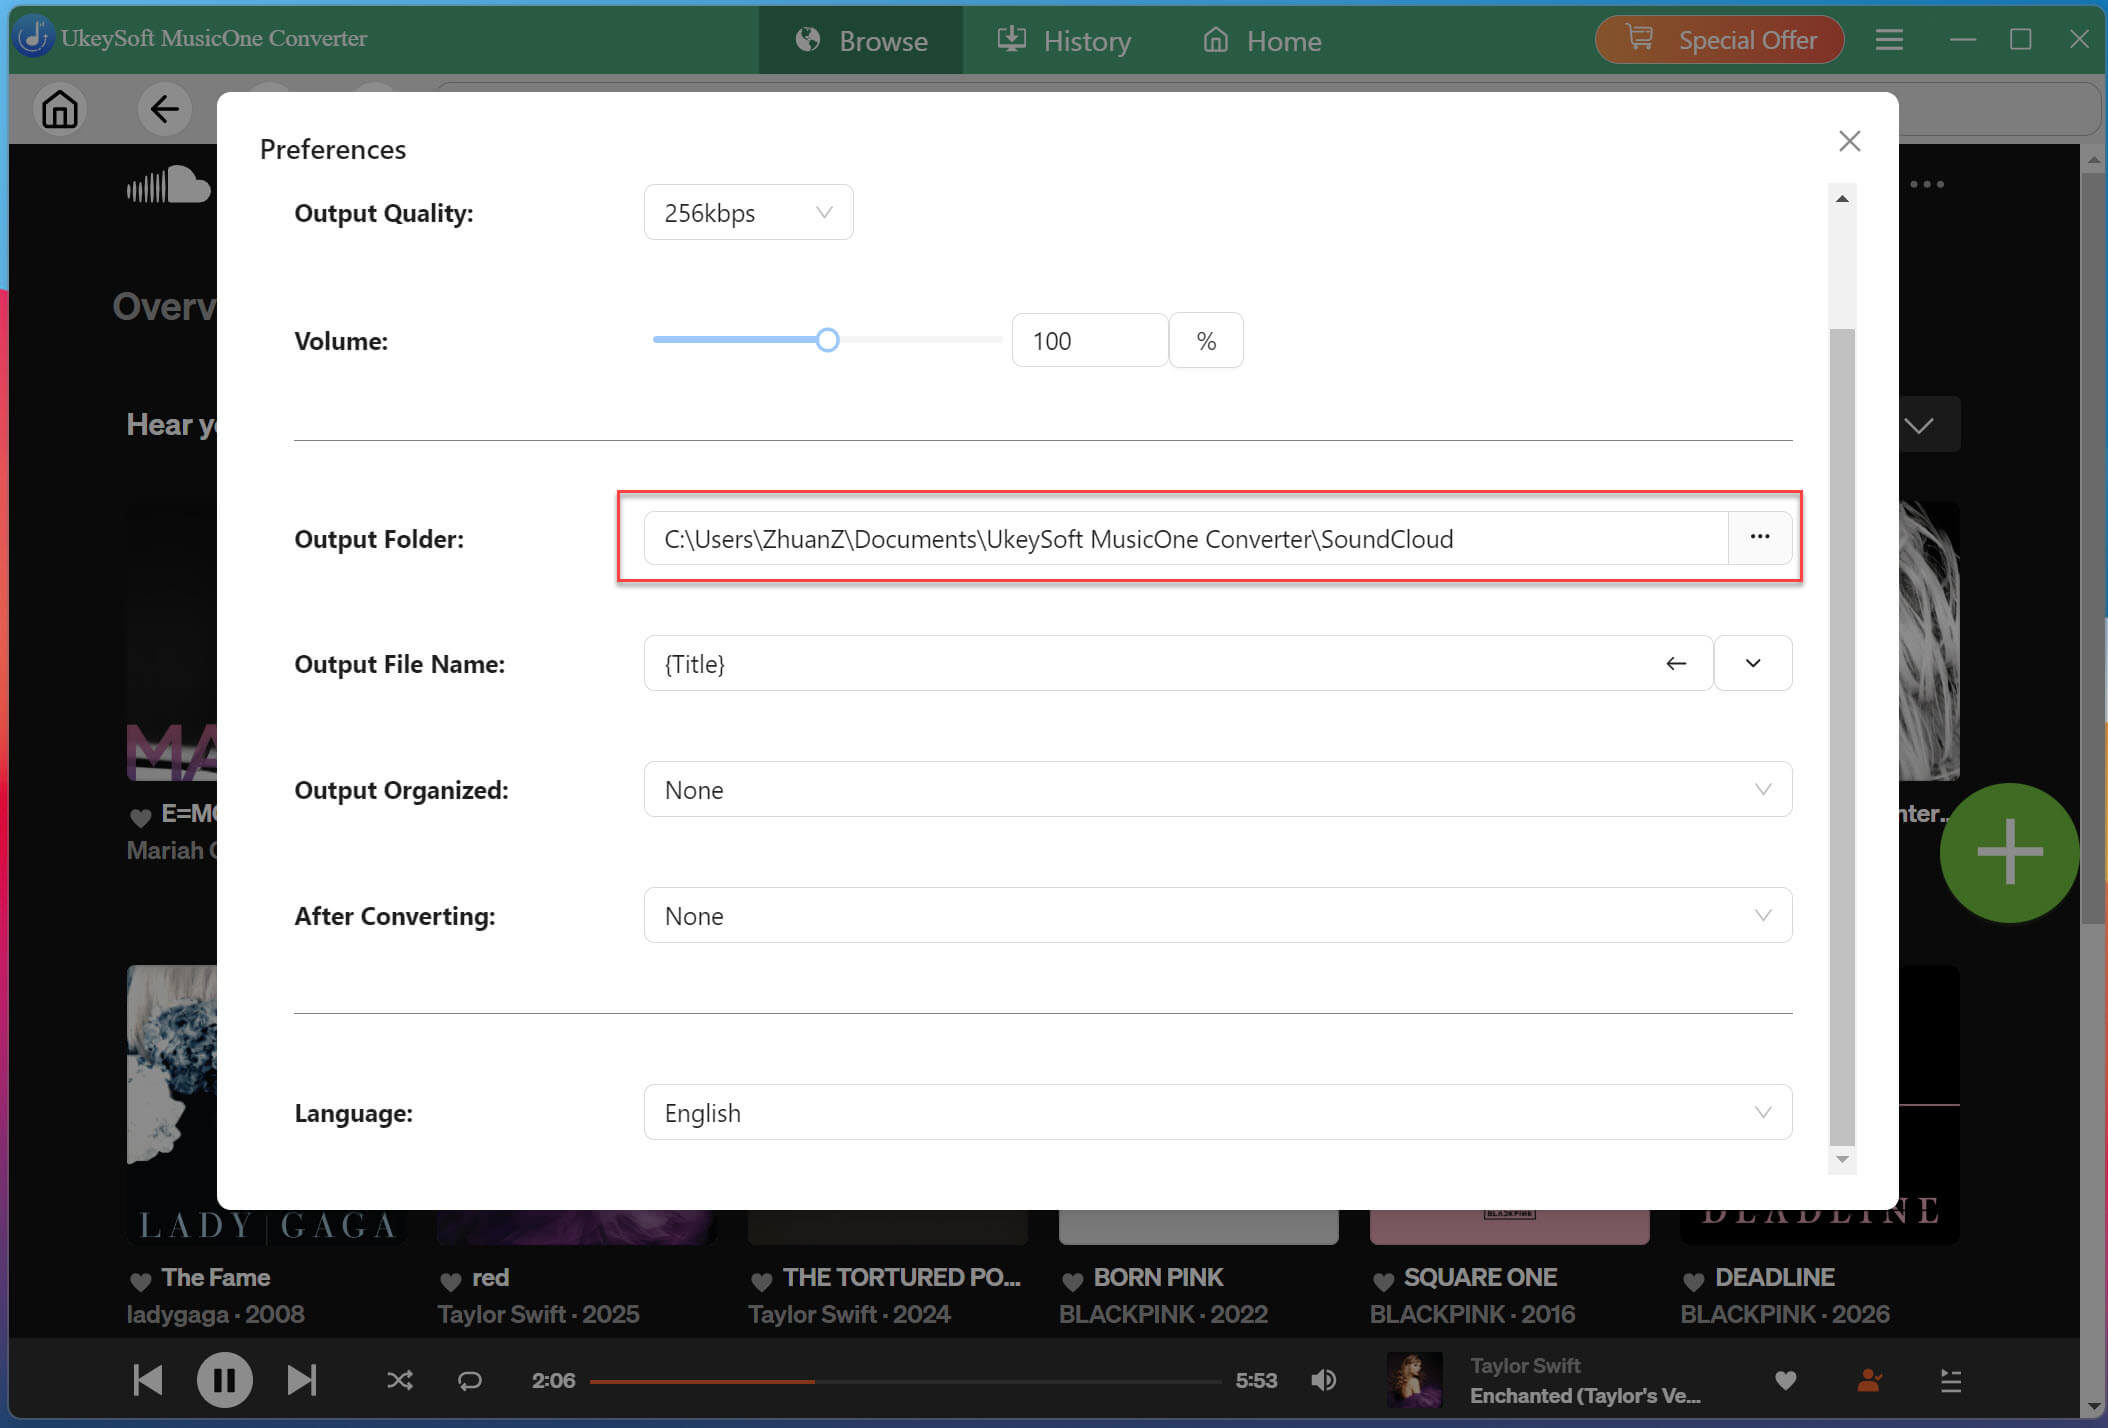This screenshot has width=2108, height=1428.
Task: Click the Special Offer cart icon
Action: click(1640, 38)
